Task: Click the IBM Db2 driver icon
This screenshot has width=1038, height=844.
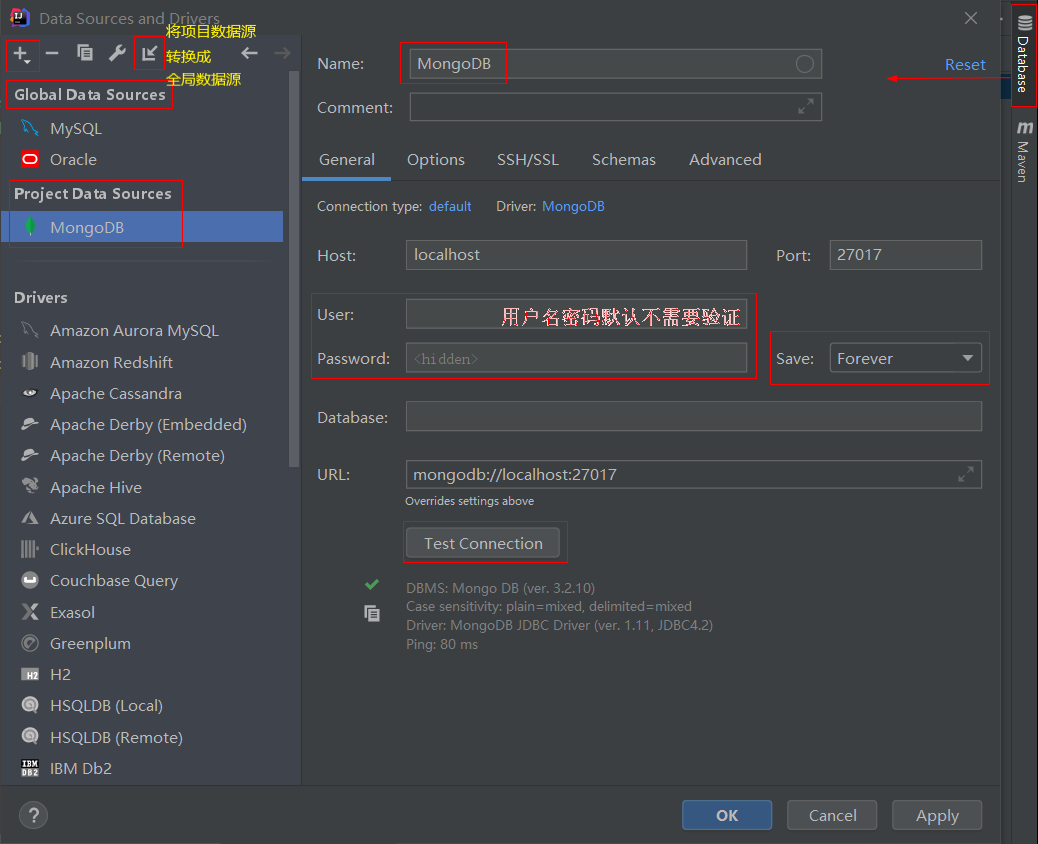Action: pyautogui.click(x=30, y=768)
